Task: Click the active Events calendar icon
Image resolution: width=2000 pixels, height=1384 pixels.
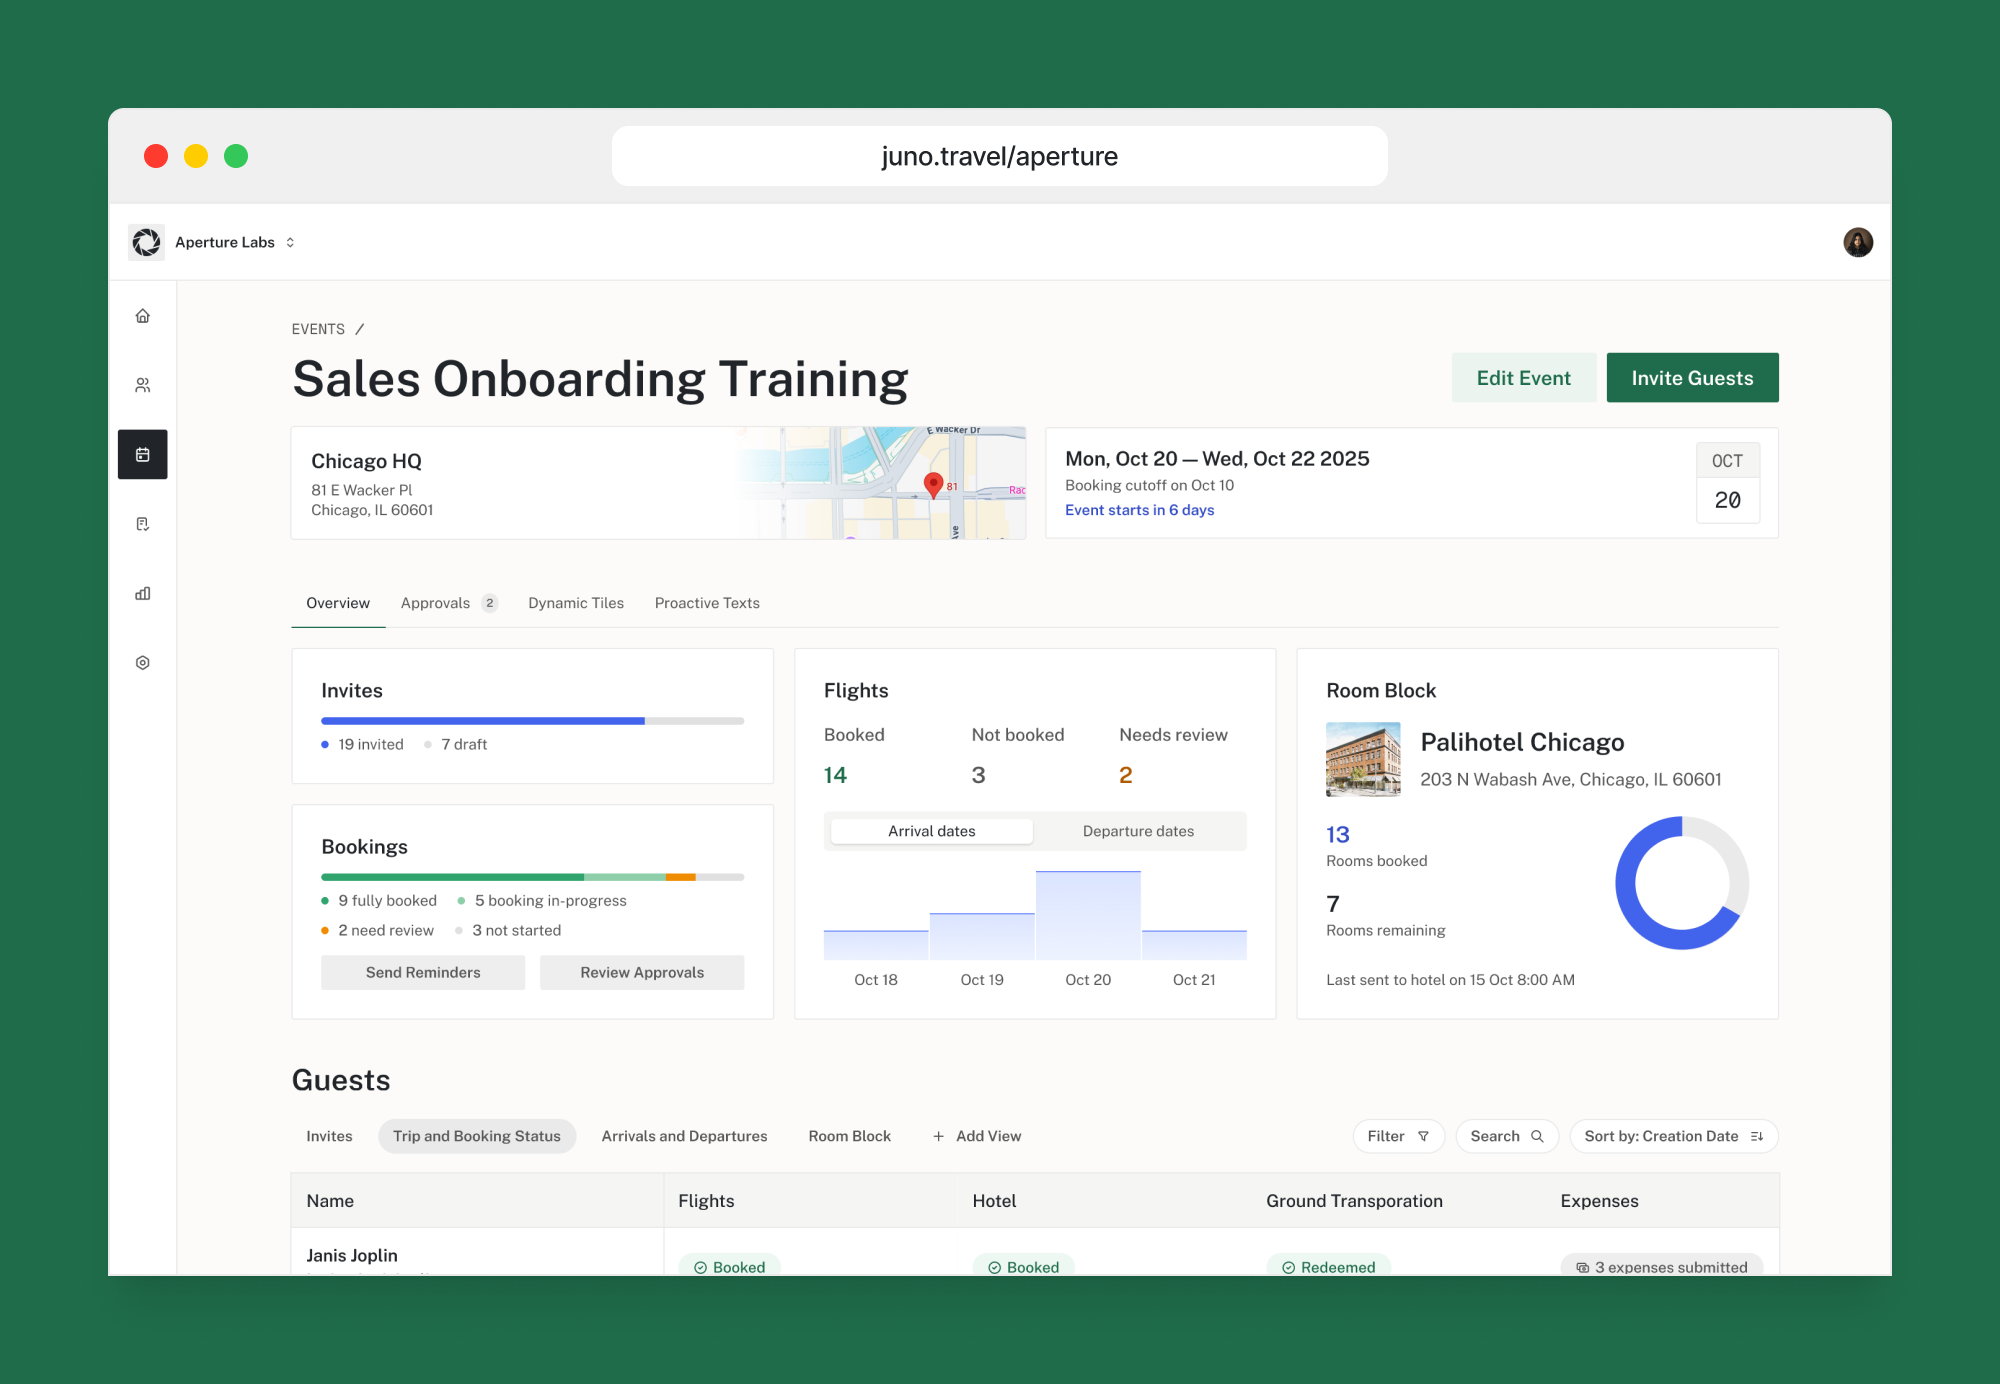Action: 143,454
